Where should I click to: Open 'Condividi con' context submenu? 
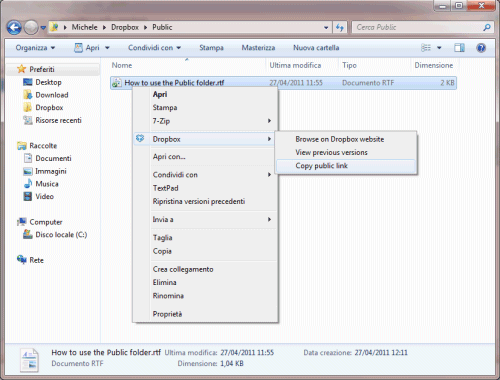click(x=205, y=175)
